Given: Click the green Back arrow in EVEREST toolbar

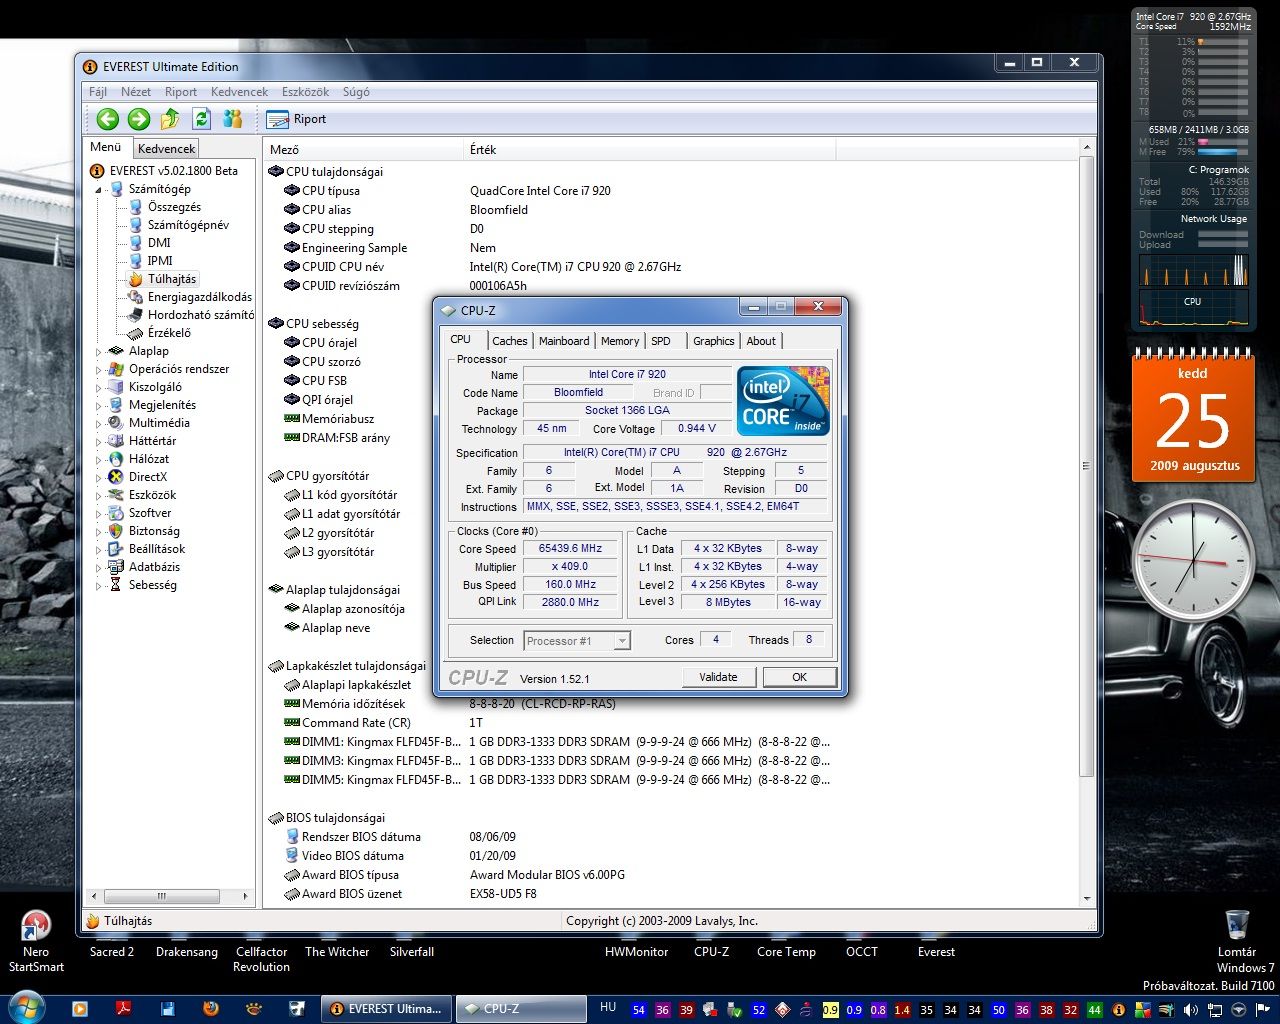Looking at the screenshot, I should [108, 119].
